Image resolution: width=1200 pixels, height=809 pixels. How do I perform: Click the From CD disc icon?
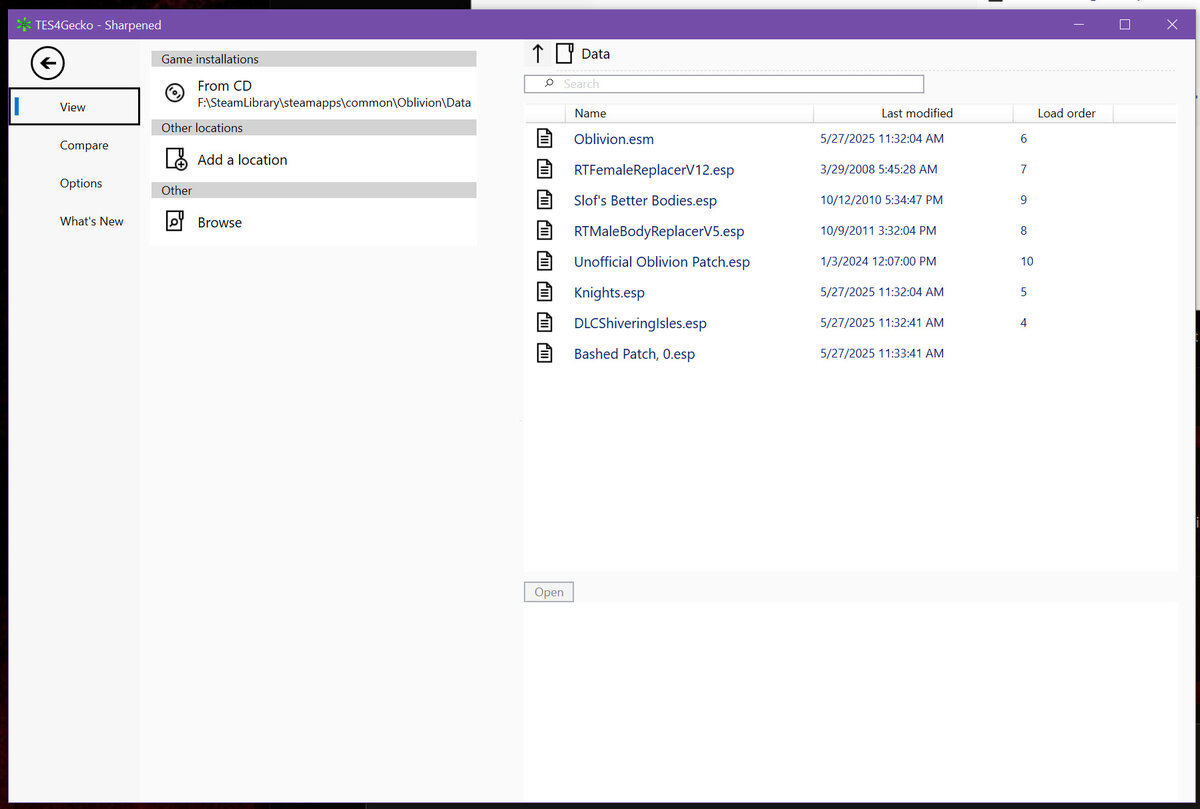(x=175, y=93)
